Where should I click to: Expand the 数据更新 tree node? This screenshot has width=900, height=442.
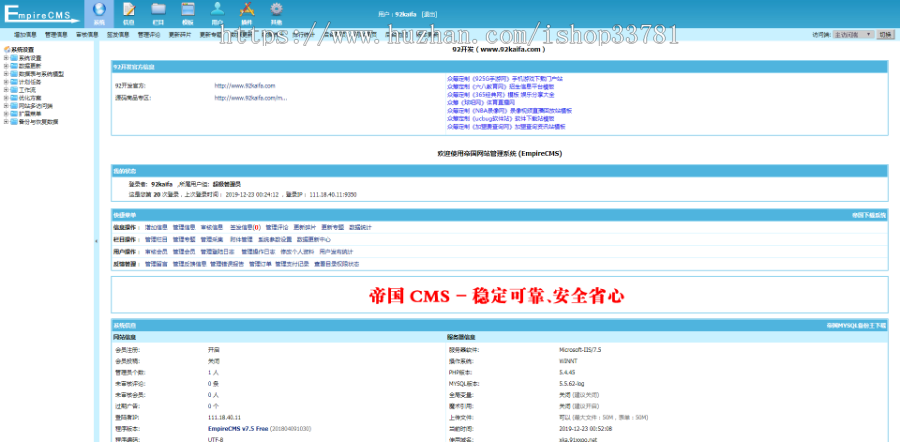pyautogui.click(x=6, y=66)
